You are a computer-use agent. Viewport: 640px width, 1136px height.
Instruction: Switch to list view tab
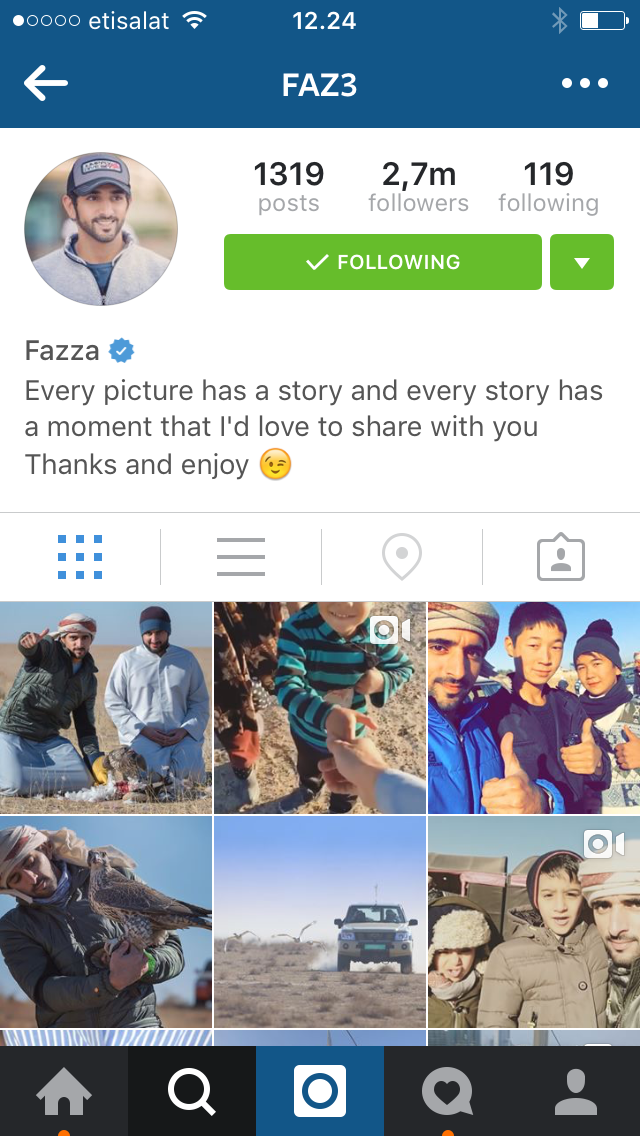coord(241,556)
